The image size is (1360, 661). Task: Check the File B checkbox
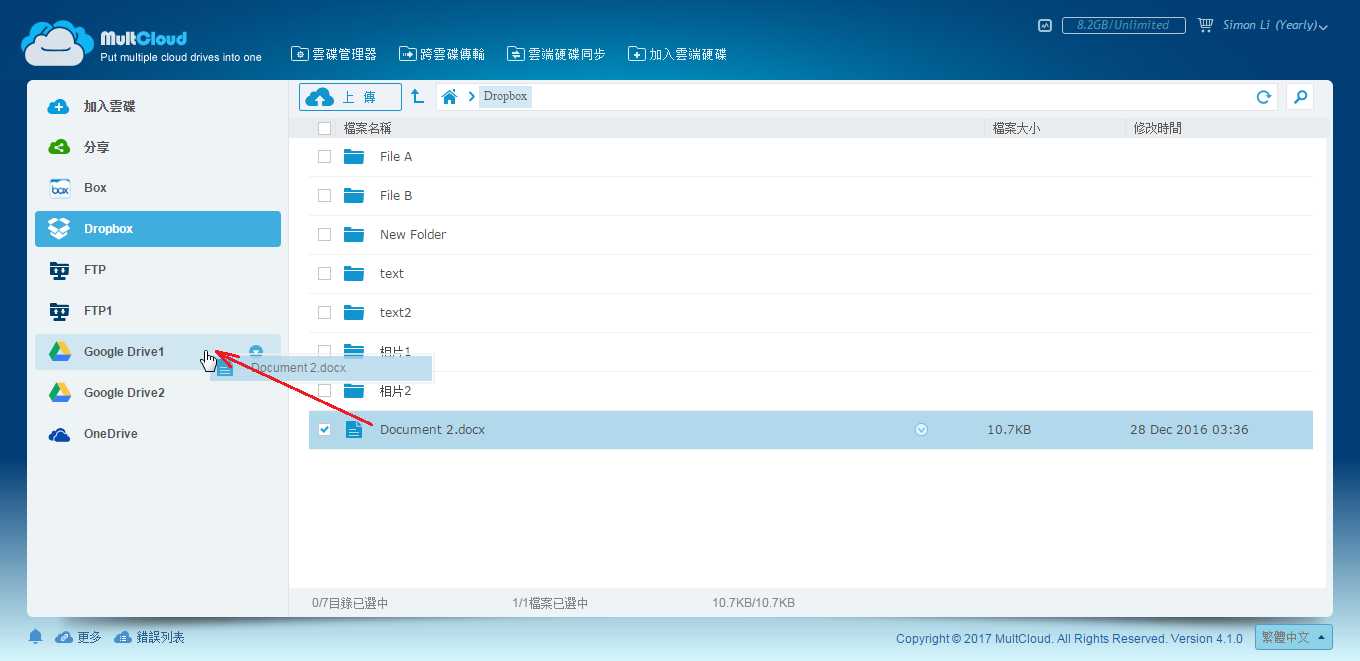coord(324,195)
